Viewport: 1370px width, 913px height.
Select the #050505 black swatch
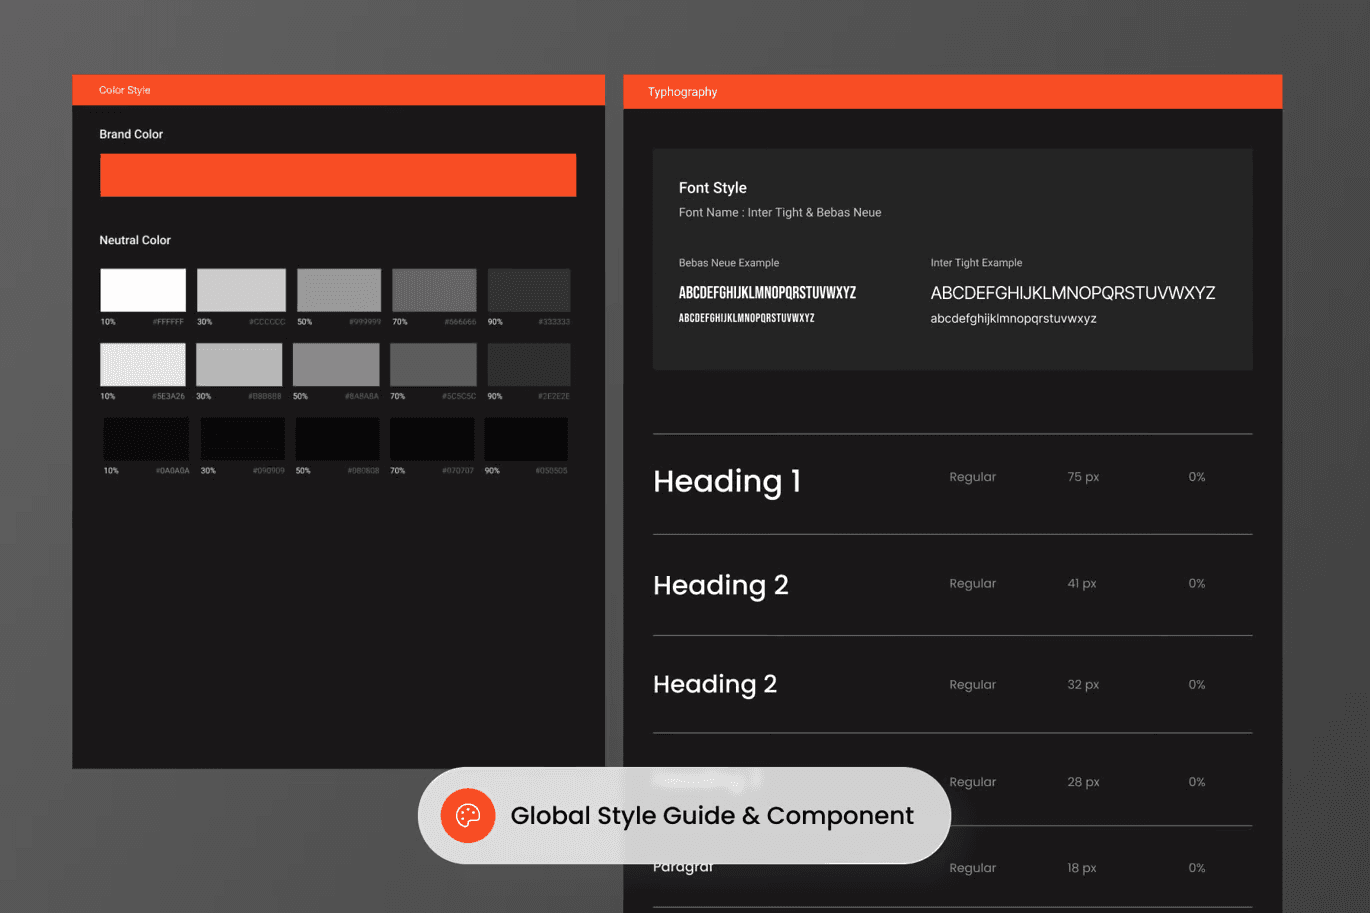click(x=526, y=439)
